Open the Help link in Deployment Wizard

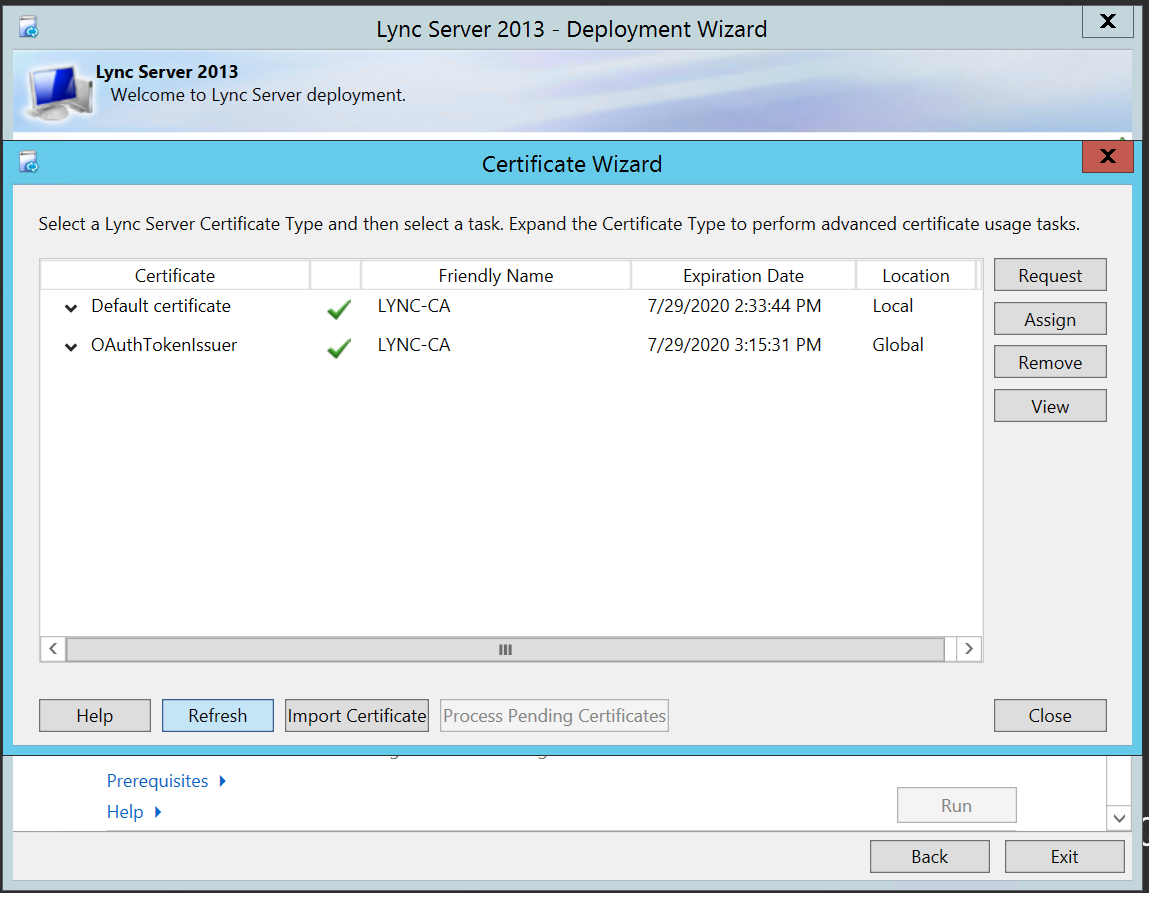point(125,812)
